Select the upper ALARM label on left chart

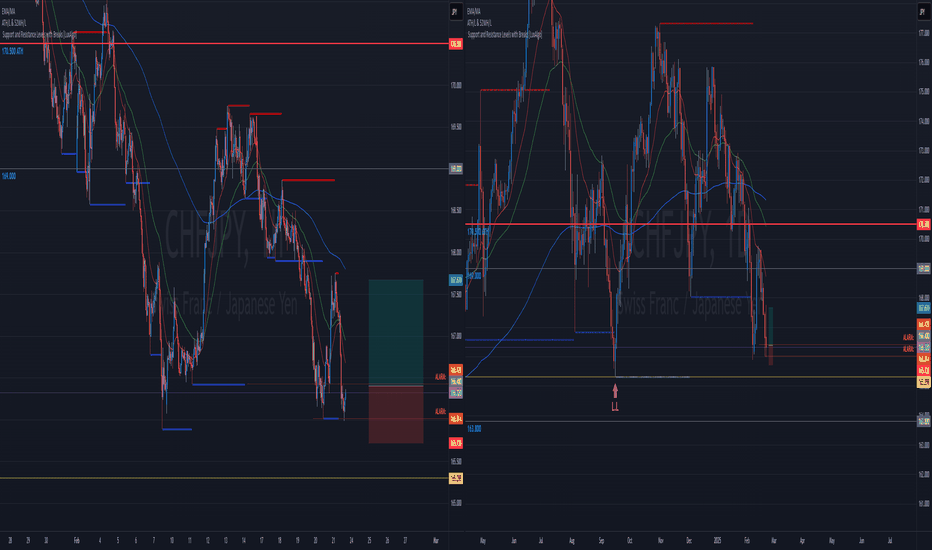(x=440, y=377)
